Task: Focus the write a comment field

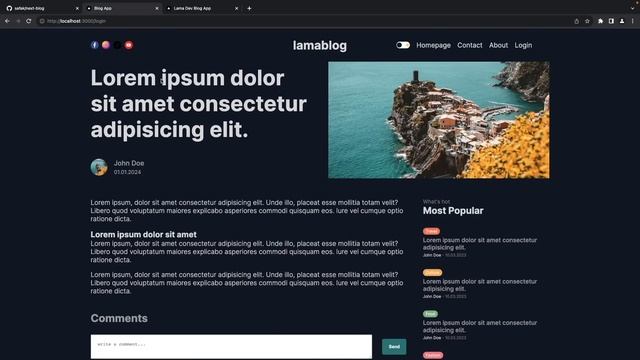Action: point(231,347)
